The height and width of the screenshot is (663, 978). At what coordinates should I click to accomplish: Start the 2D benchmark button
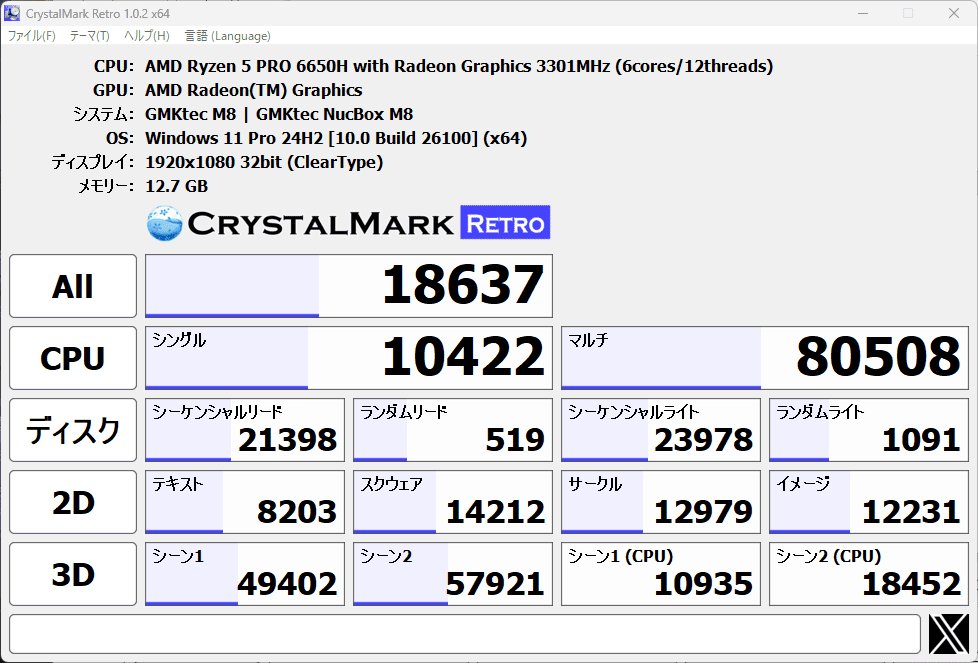point(73,502)
